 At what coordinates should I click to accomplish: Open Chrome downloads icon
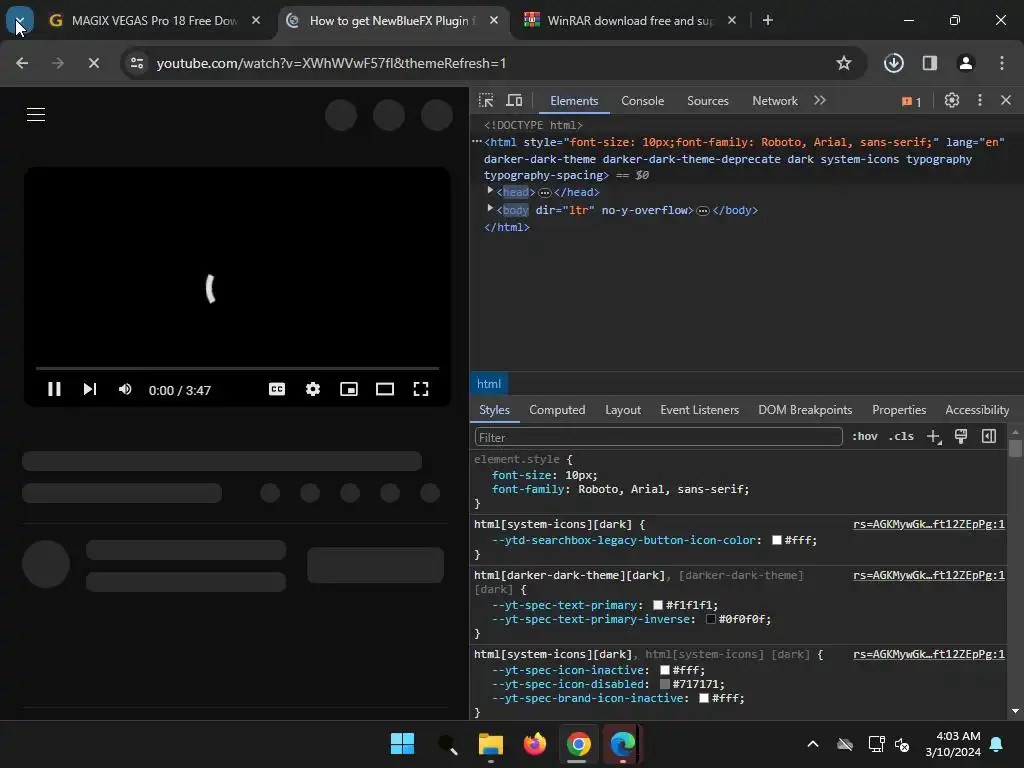click(x=893, y=63)
